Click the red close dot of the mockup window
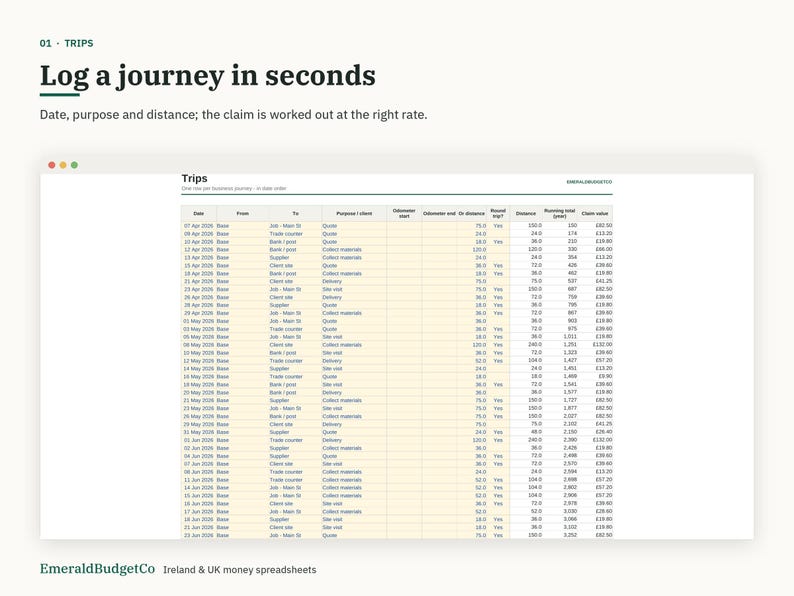 (x=52, y=165)
